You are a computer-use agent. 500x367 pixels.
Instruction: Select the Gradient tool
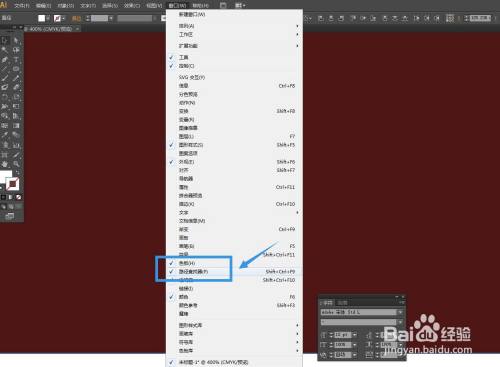pyautogui.click(x=16, y=126)
